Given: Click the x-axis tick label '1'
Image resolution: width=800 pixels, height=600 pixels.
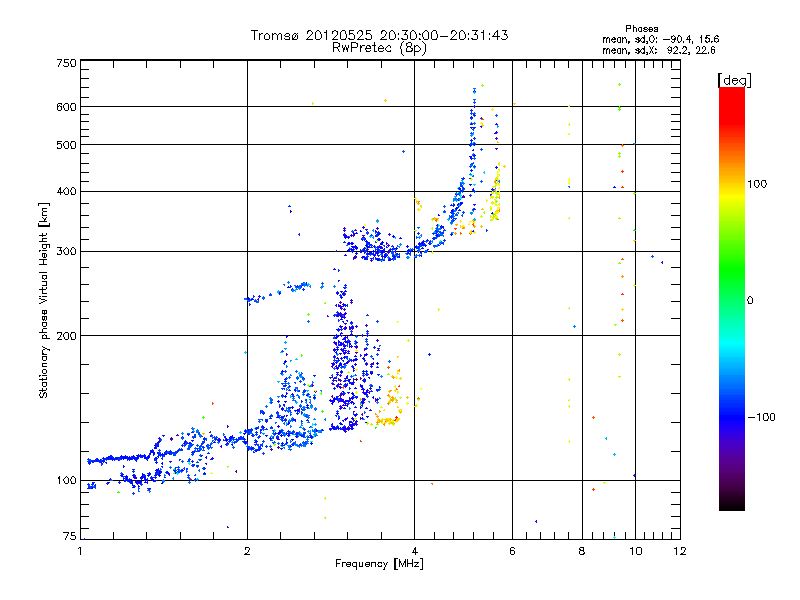Looking at the screenshot, I should [x=80, y=551].
